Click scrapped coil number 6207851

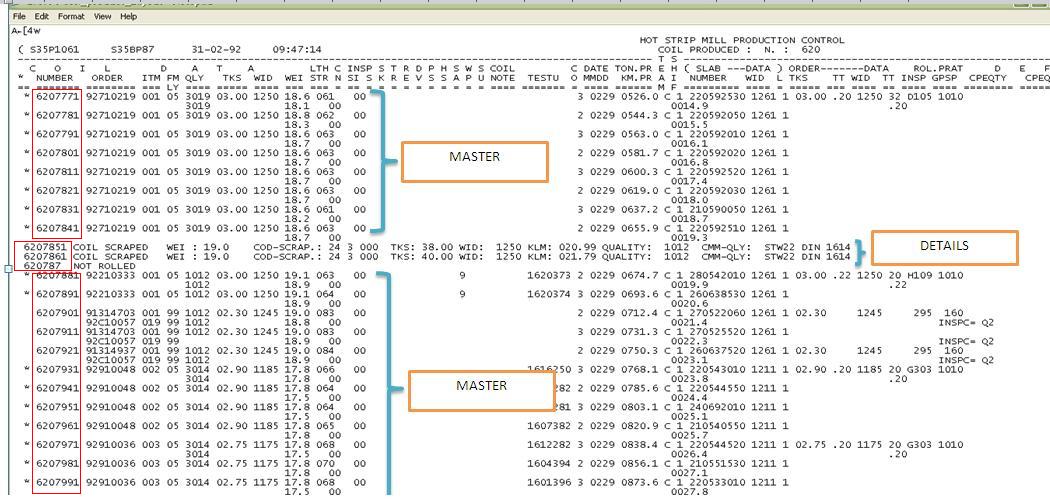[44, 247]
